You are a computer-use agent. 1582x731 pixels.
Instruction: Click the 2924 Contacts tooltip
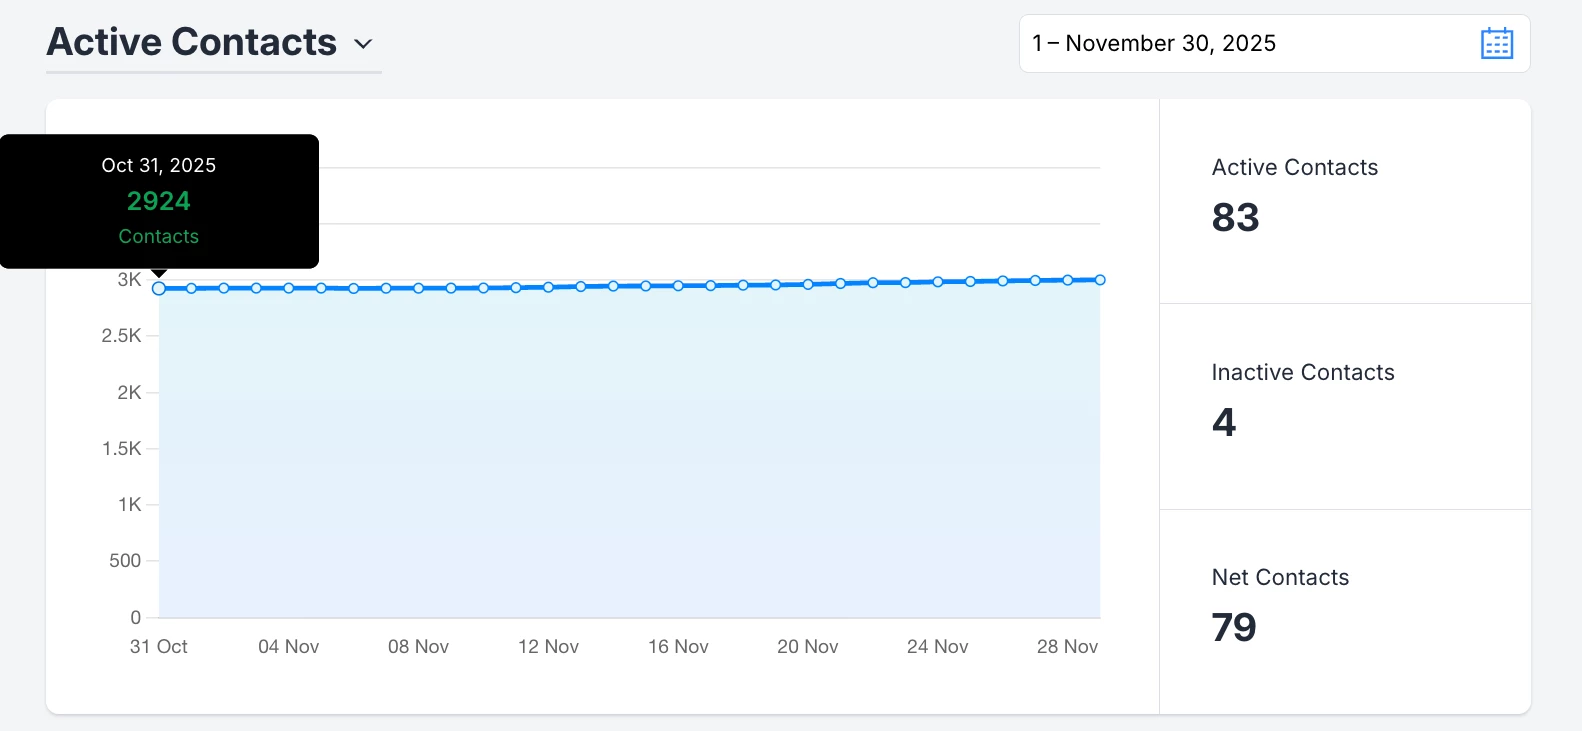[159, 202]
